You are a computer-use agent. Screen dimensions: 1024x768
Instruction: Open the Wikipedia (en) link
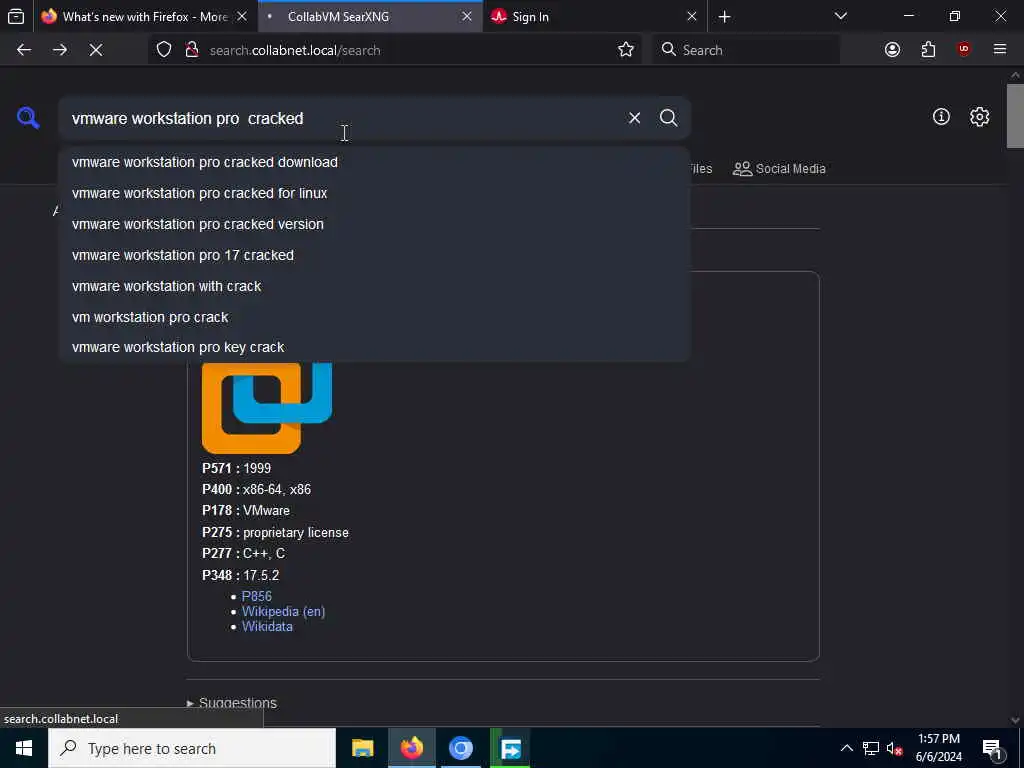pyautogui.click(x=283, y=611)
